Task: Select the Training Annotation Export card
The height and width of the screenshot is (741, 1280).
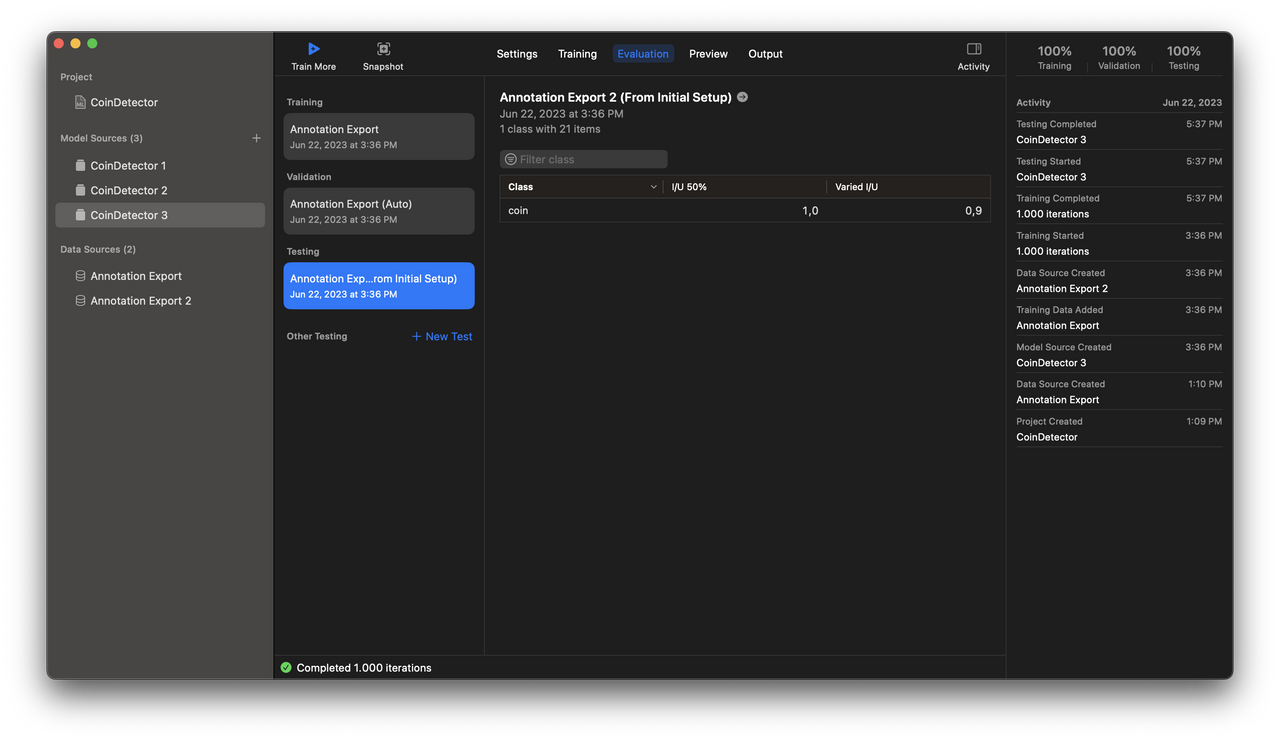Action: point(379,136)
